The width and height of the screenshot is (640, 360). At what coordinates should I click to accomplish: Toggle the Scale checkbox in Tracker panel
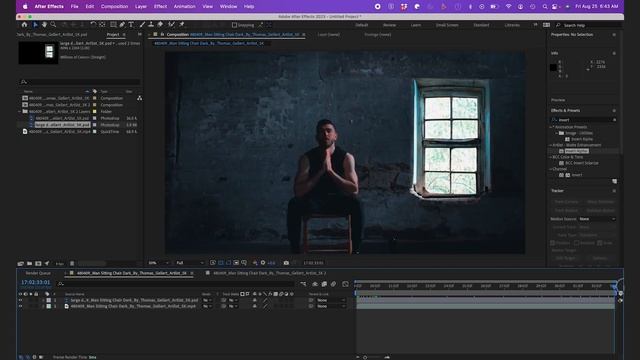[x=600, y=243]
